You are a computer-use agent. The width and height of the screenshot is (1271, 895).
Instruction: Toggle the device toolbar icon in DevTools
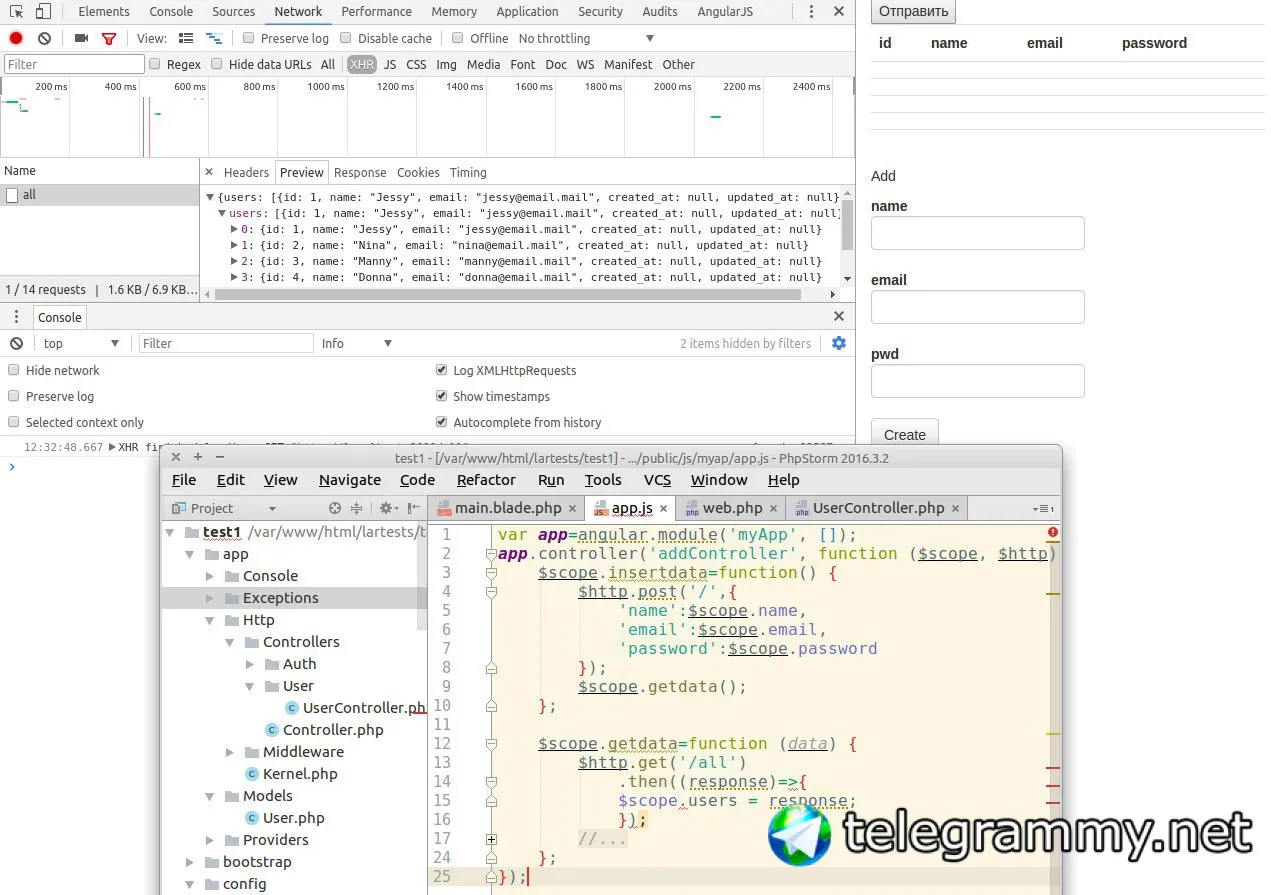[43, 11]
